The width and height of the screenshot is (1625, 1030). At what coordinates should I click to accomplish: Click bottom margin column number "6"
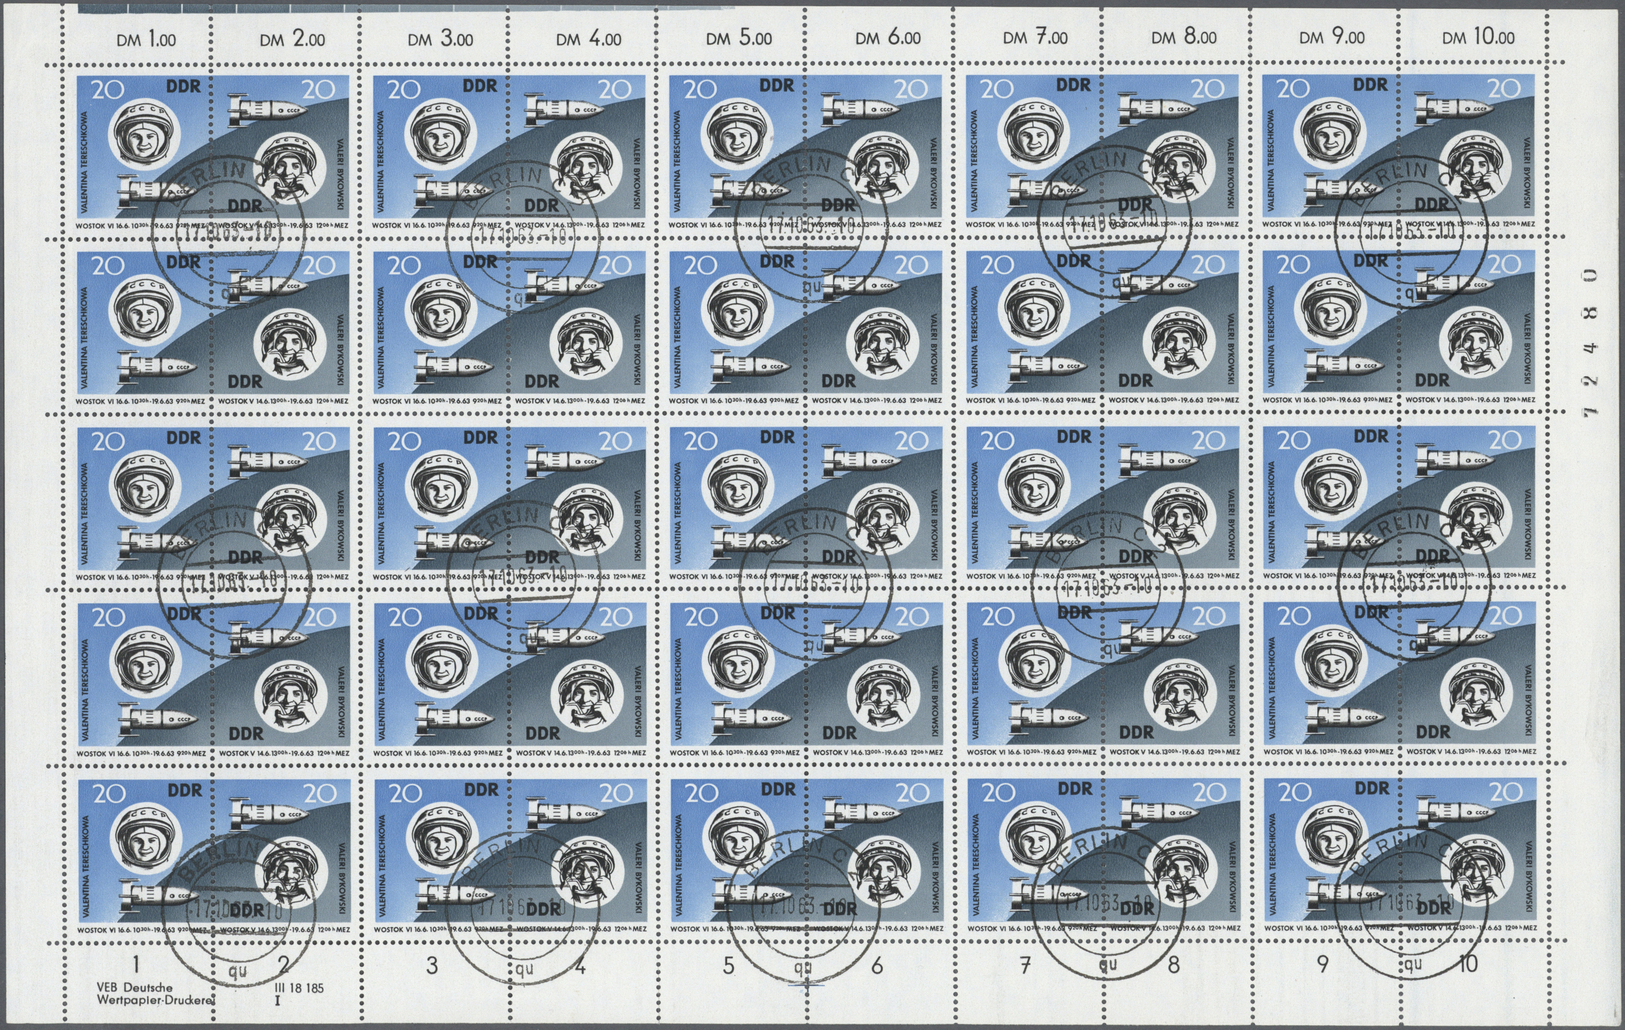coord(877,965)
